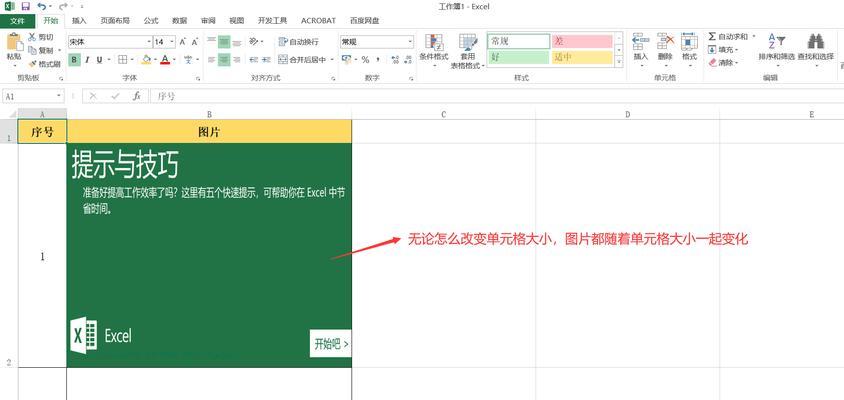Click Wrap Text (自动换行) button
The height and width of the screenshot is (400, 844).
299,41
